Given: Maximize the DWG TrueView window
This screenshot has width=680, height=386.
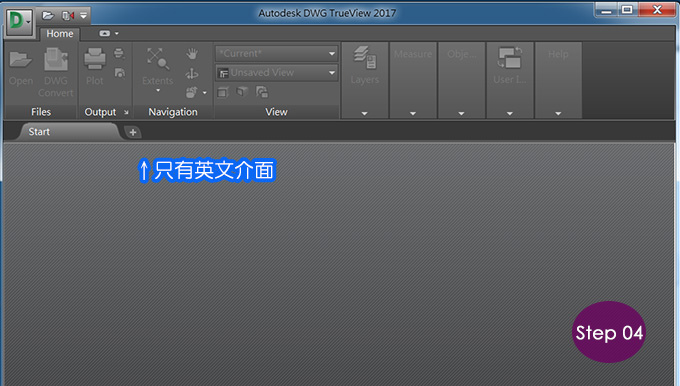Looking at the screenshot, I should (627, 10).
